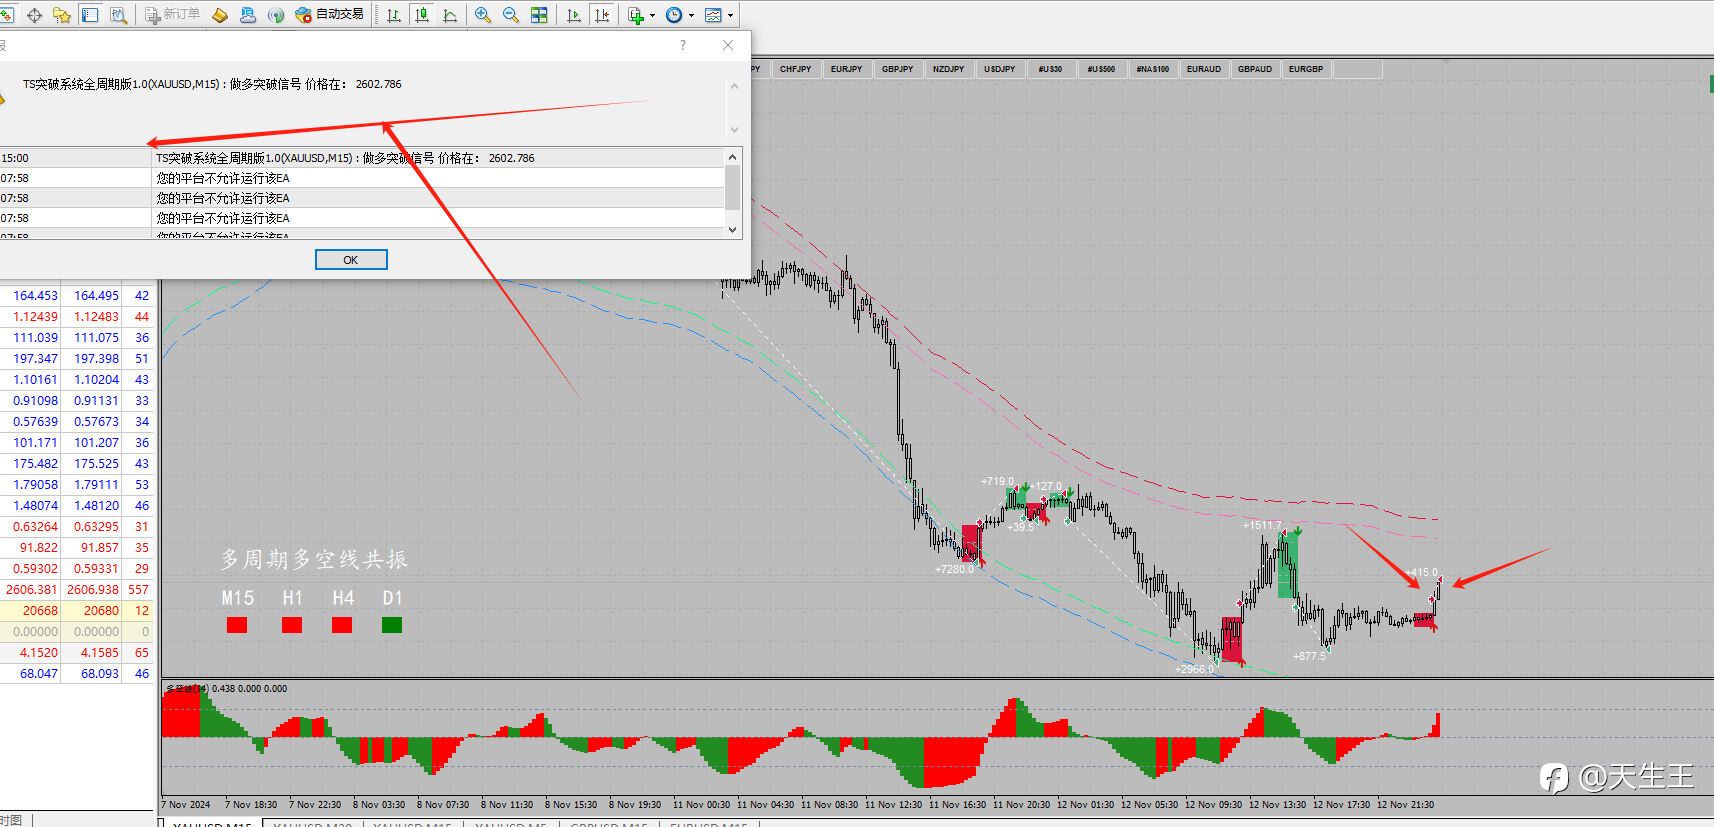
Task: Toggle the 自动交易 AutoTrading button
Action: [330, 15]
